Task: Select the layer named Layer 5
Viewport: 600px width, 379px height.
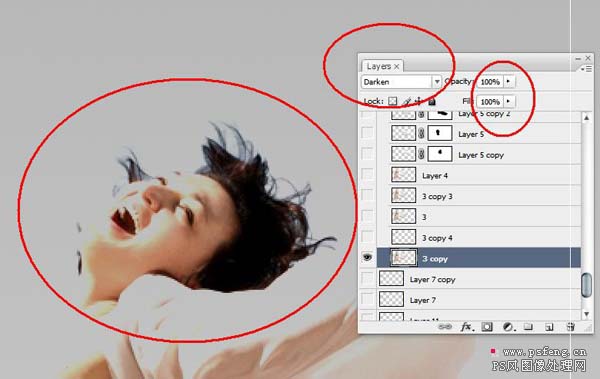Action: pos(471,134)
